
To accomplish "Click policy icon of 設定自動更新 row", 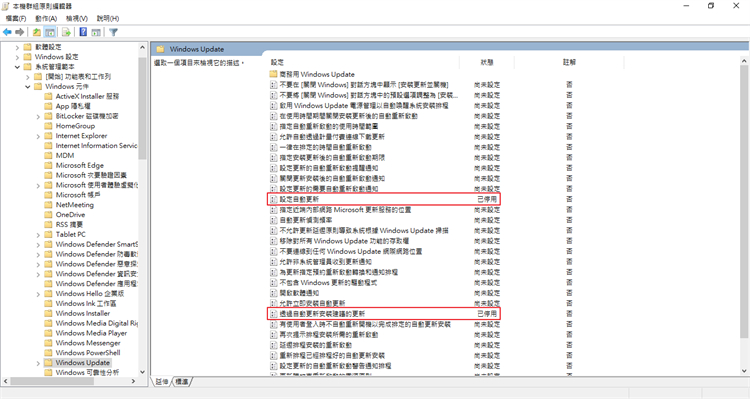I will (274, 199).
